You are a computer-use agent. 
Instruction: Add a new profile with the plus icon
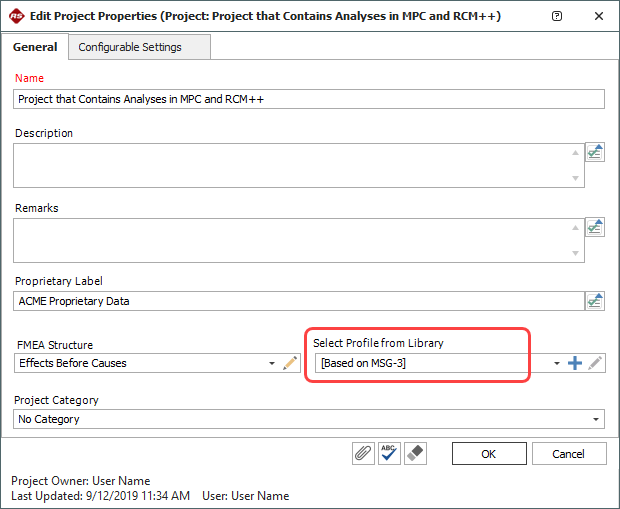click(575, 363)
